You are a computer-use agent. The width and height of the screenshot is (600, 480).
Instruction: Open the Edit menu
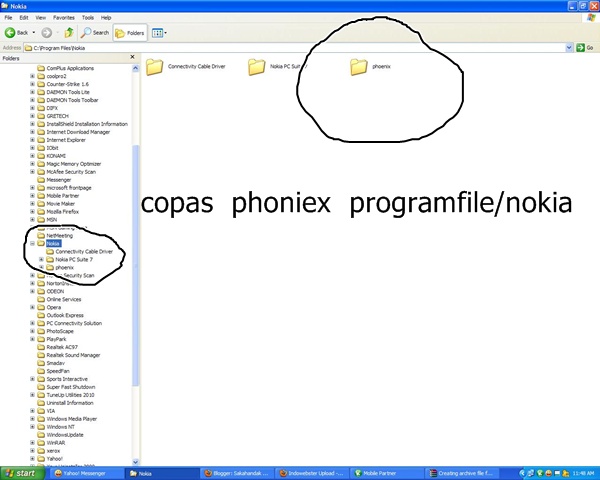24,18
